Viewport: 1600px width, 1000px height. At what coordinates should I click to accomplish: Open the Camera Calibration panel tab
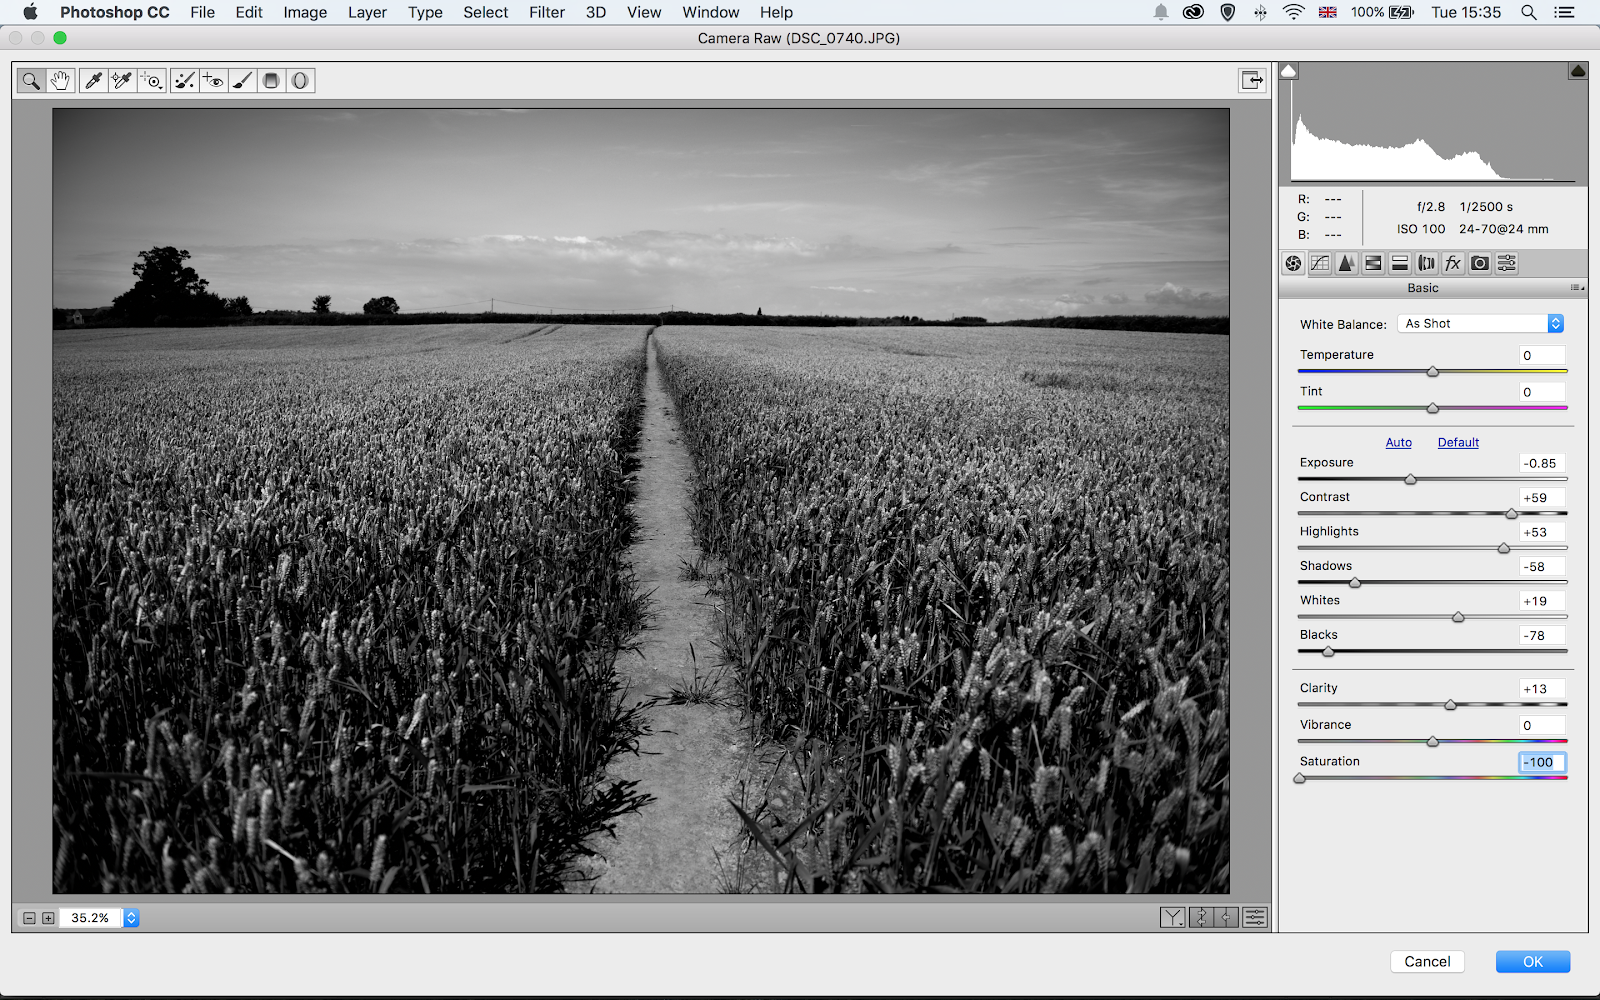pos(1480,263)
